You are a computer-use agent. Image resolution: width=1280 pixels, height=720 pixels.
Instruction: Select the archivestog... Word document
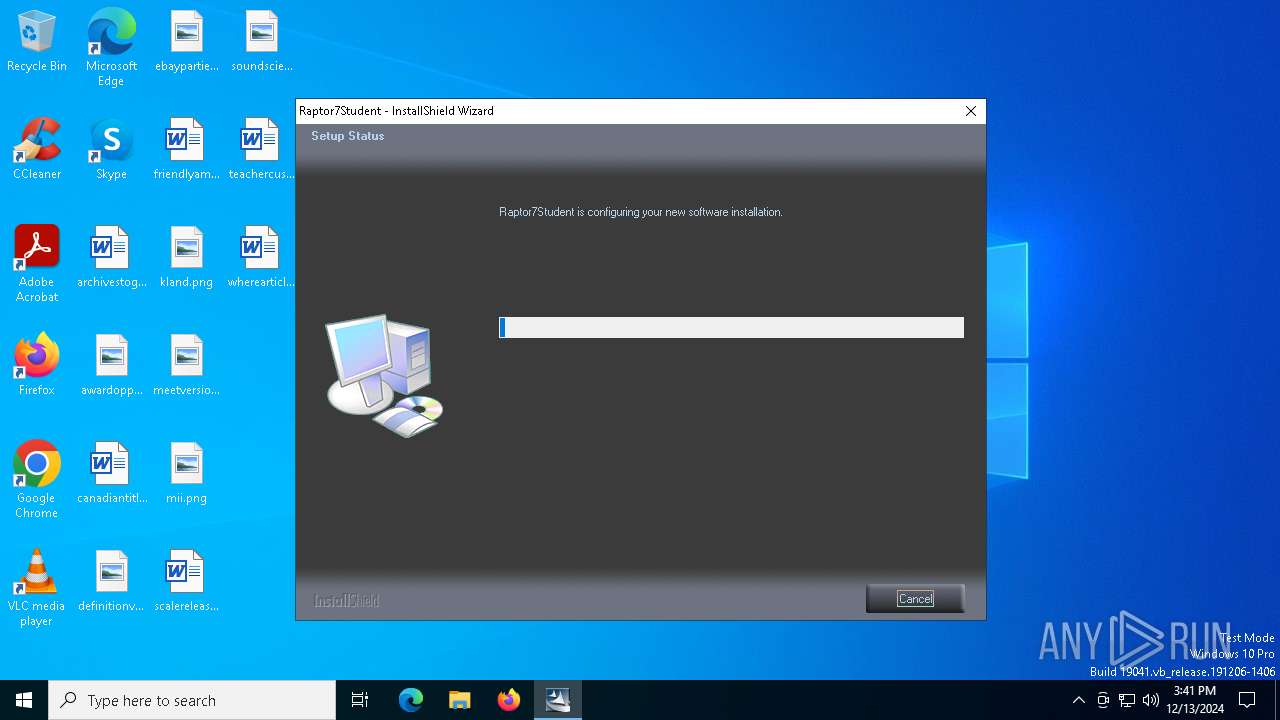(x=111, y=258)
